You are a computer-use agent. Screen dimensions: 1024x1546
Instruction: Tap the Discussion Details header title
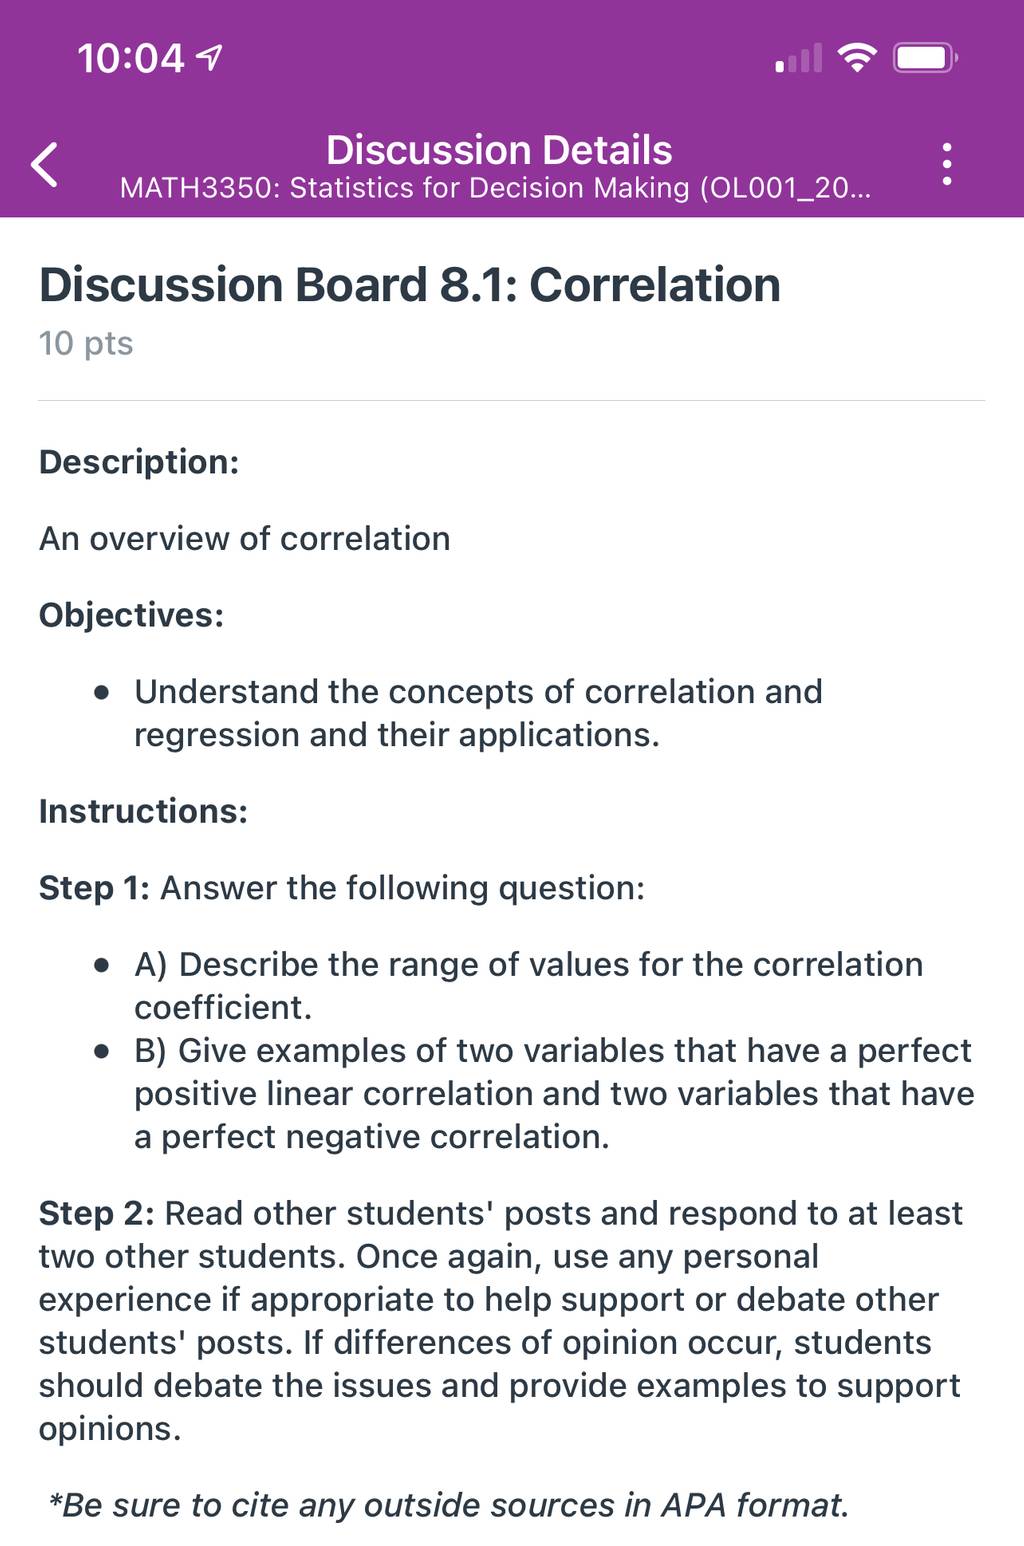(x=499, y=150)
